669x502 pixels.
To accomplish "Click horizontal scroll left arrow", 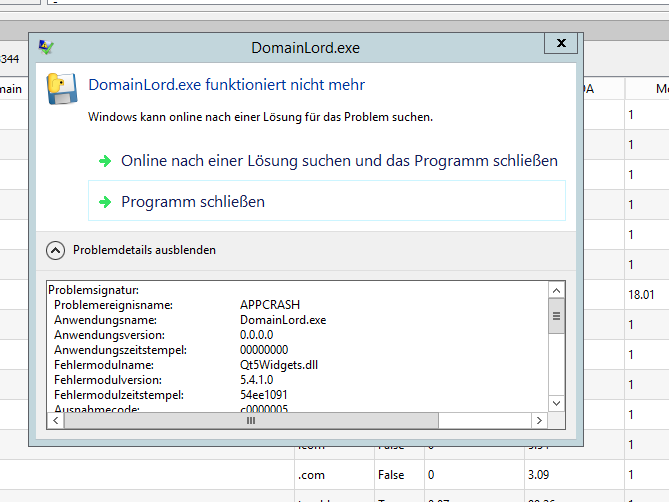I will [56, 421].
